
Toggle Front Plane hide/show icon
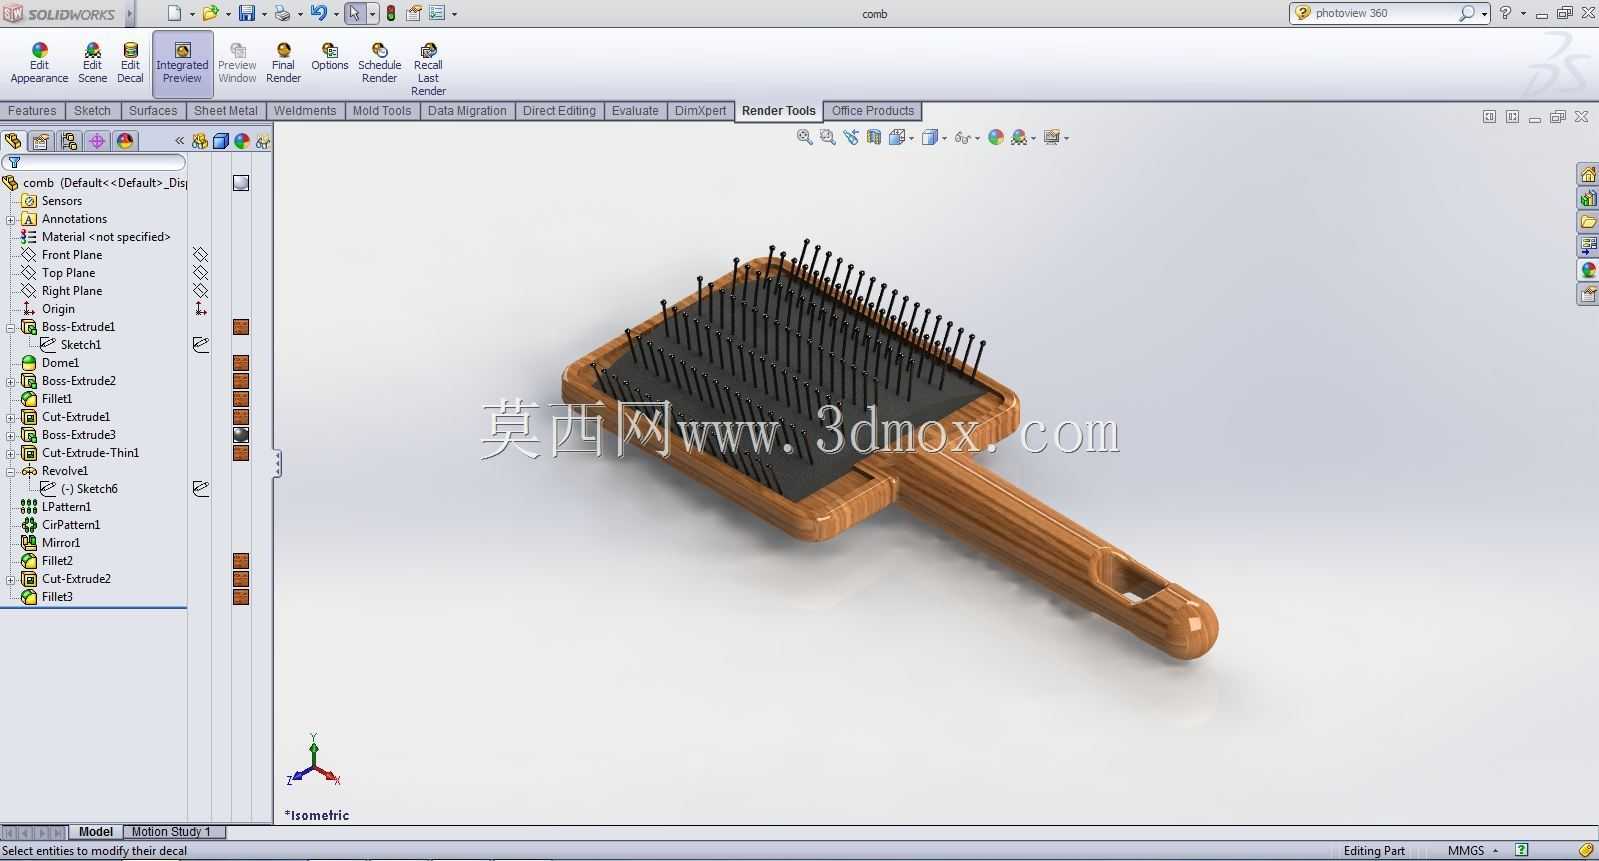[200, 255]
